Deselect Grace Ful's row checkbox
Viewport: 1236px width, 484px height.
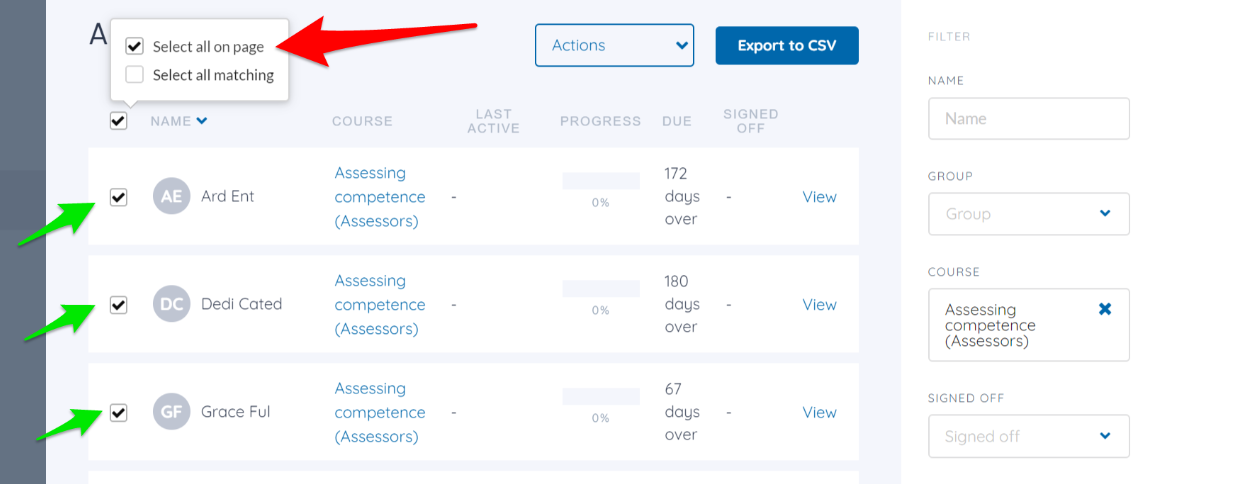(118, 412)
